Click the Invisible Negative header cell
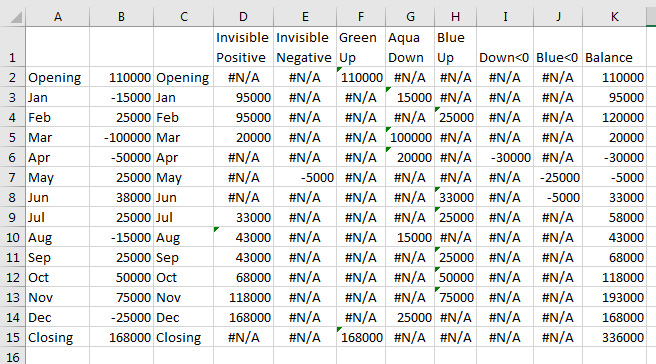The image size is (656, 364). 305,47
